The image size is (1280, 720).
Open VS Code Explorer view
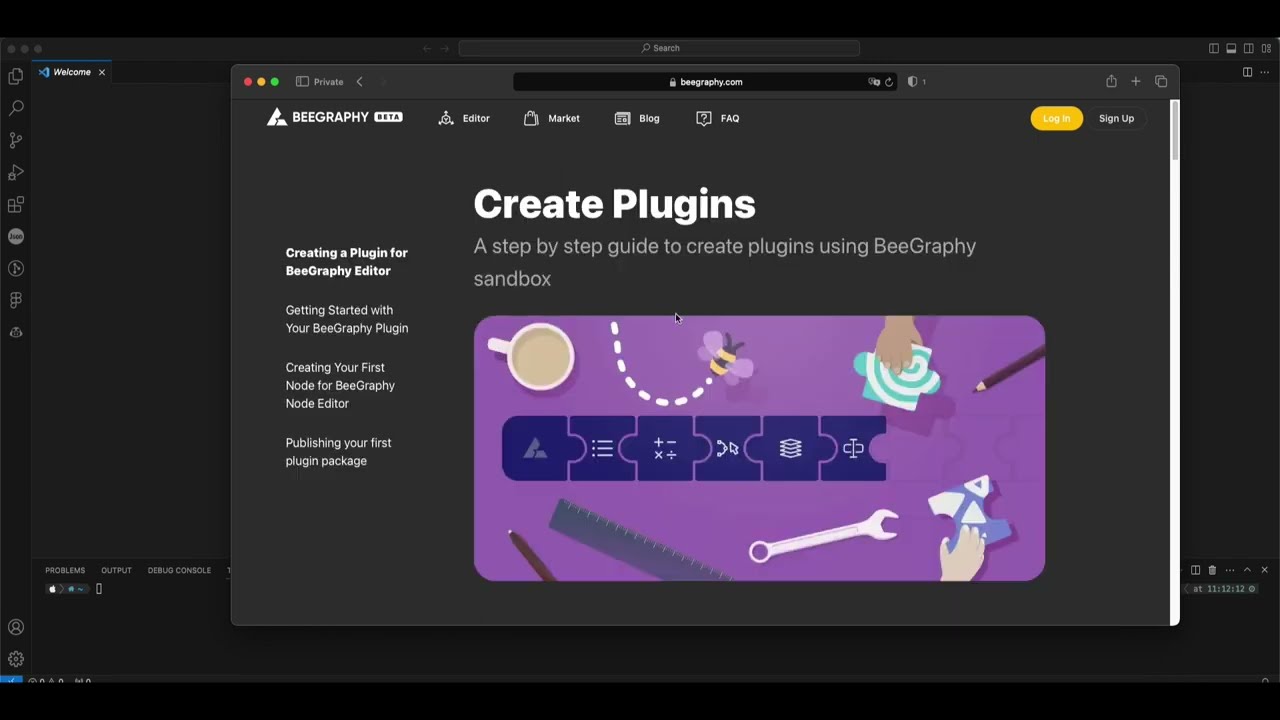(x=16, y=76)
